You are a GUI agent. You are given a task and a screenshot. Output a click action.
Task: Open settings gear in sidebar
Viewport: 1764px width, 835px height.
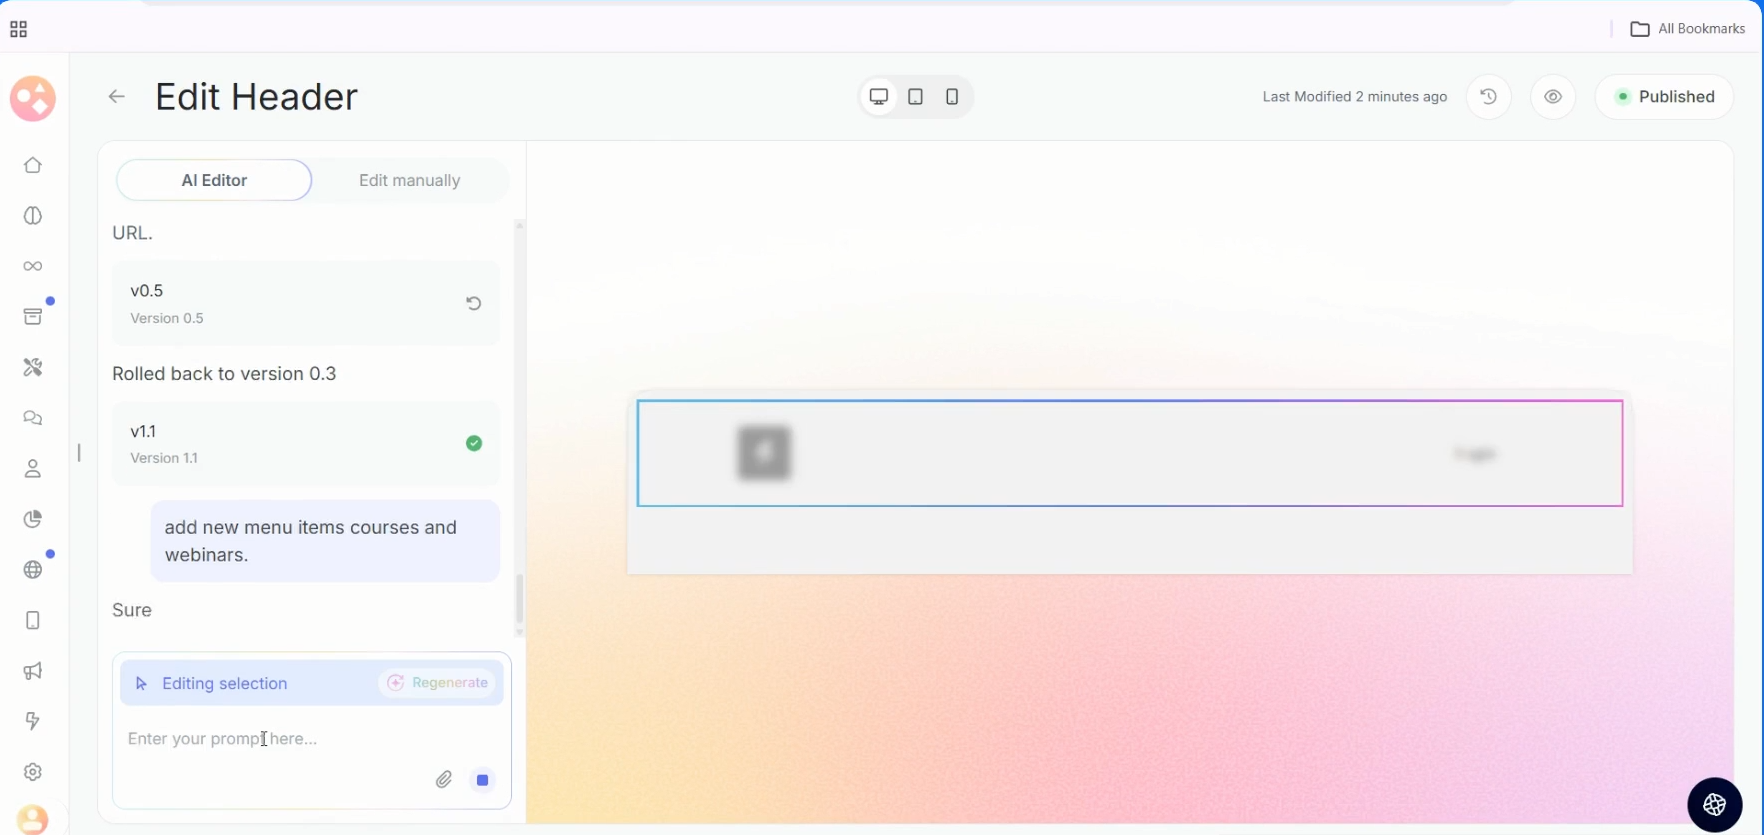[x=33, y=772]
